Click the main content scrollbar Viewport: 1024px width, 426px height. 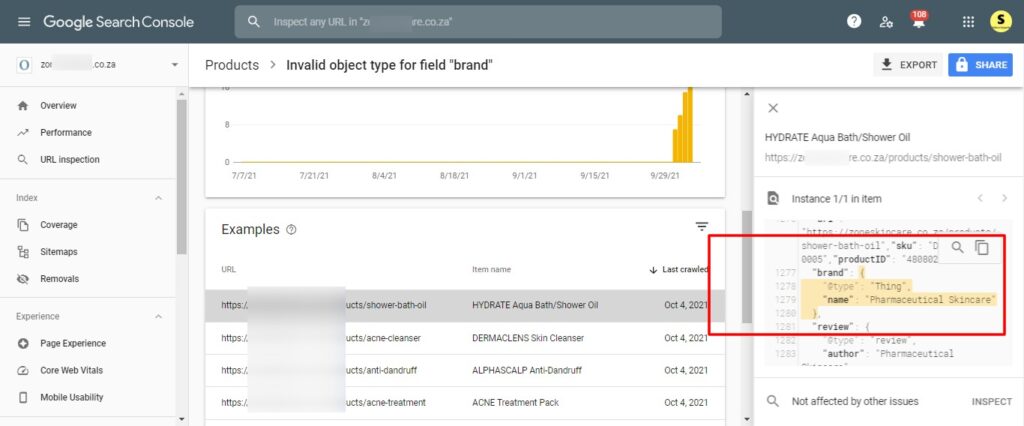coord(746,266)
